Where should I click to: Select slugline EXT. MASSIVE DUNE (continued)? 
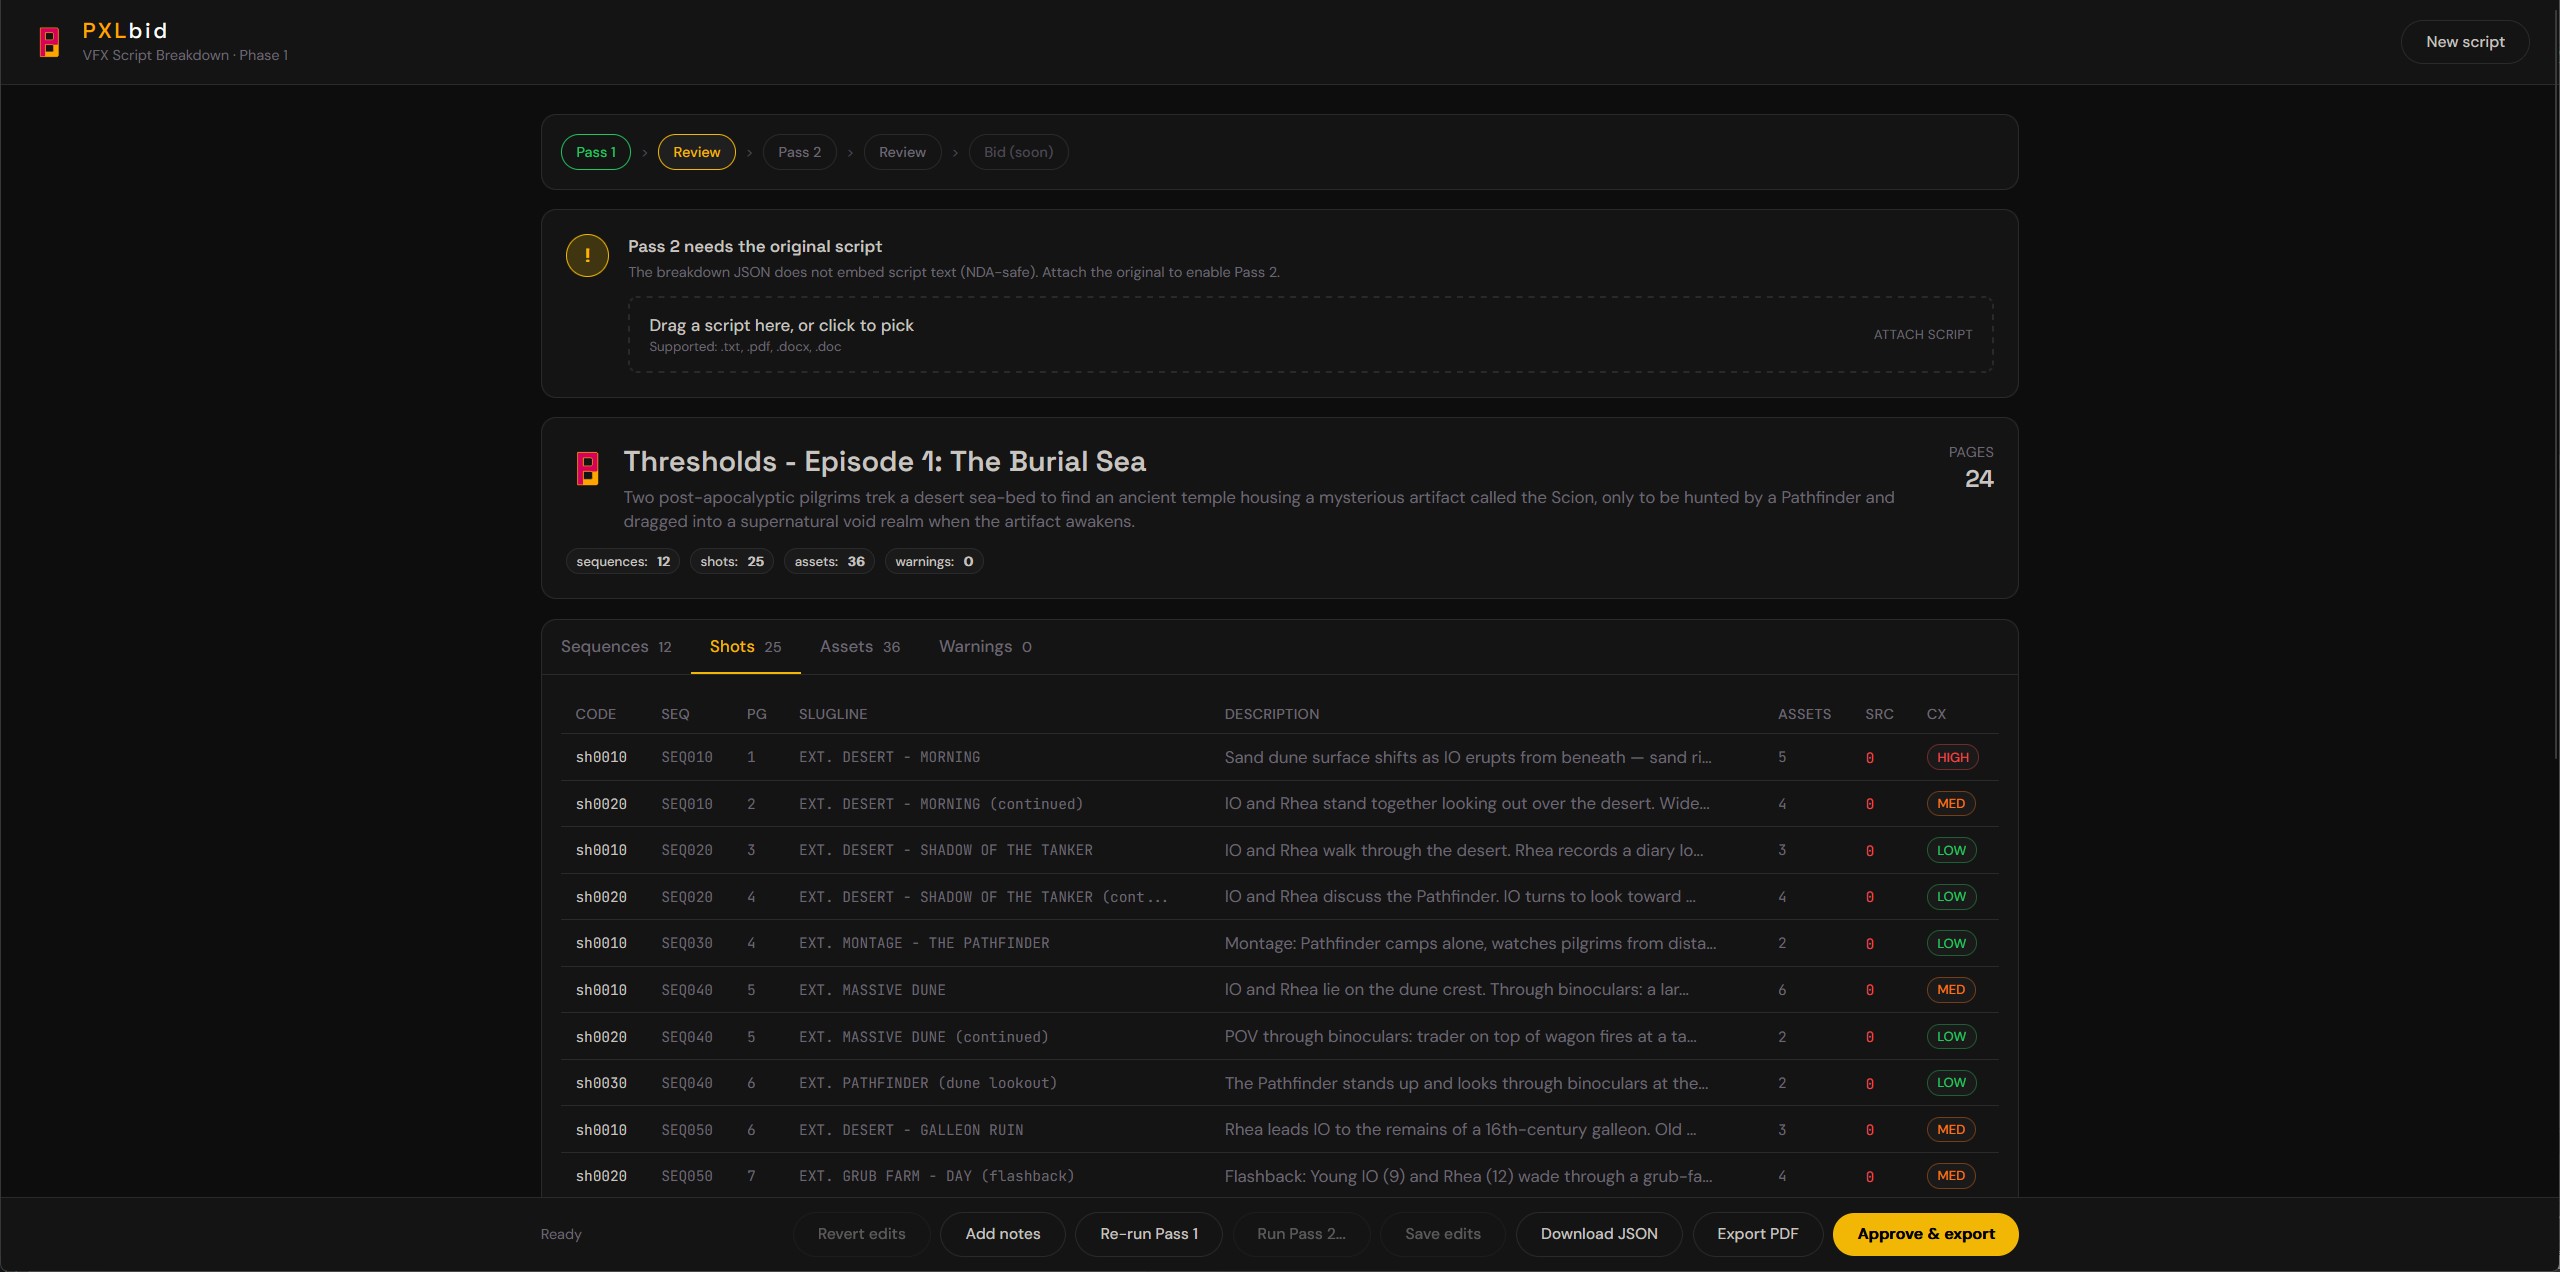pyautogui.click(x=923, y=1037)
